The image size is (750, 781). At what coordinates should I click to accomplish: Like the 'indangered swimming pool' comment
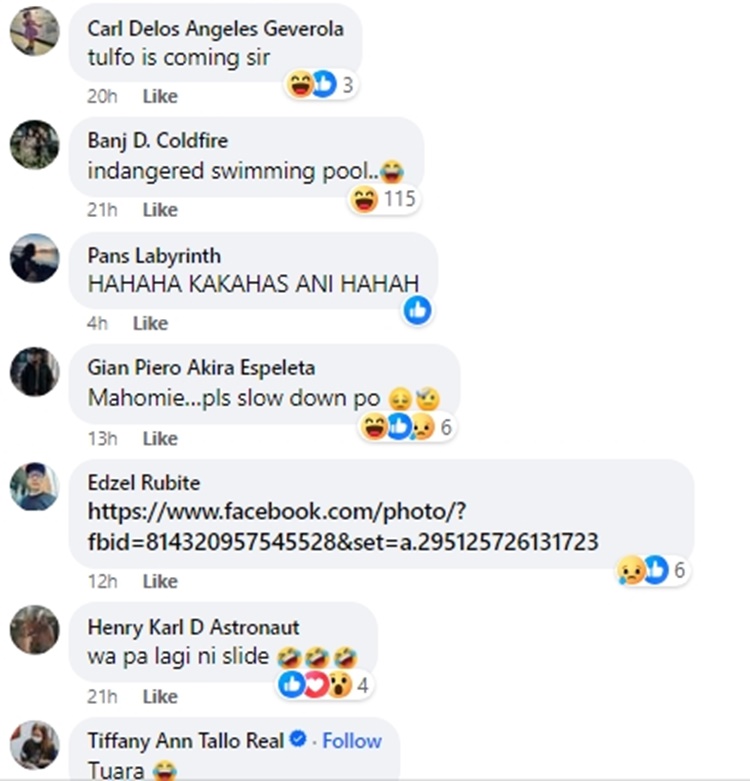pyautogui.click(x=160, y=210)
